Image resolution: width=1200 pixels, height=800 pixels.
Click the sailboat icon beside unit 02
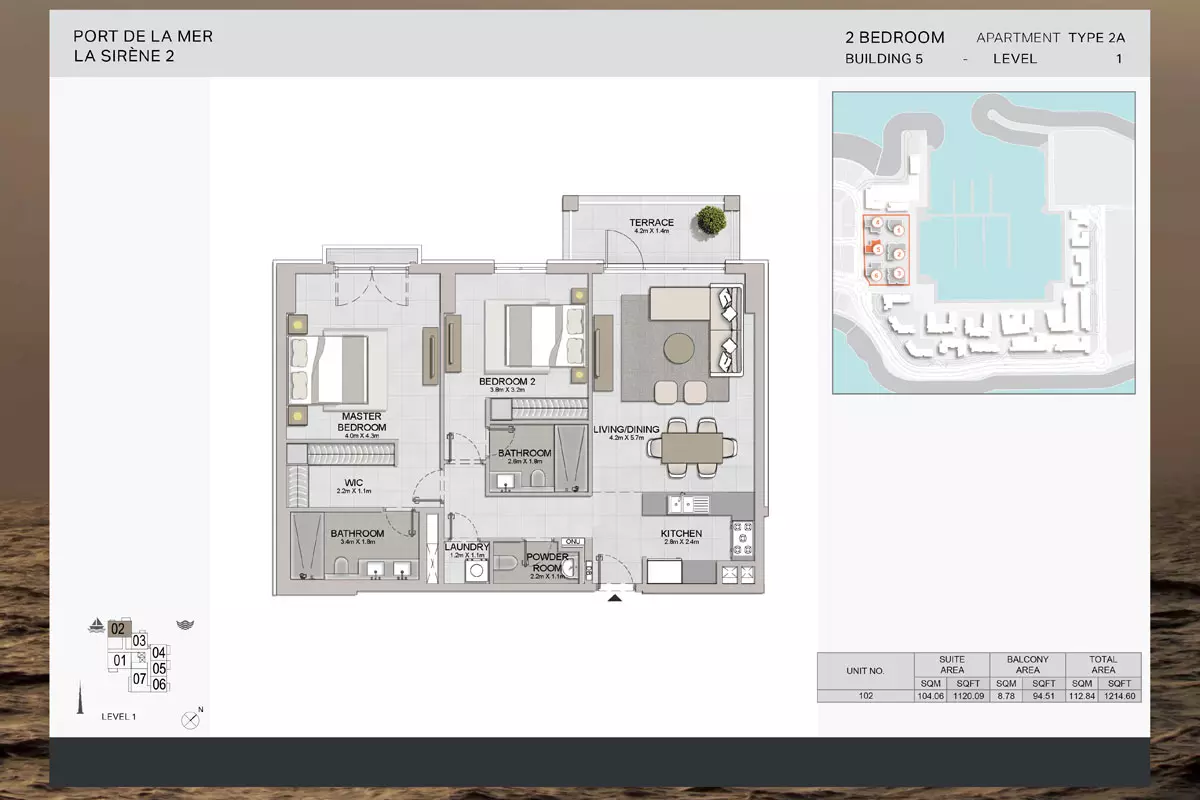coord(96,627)
